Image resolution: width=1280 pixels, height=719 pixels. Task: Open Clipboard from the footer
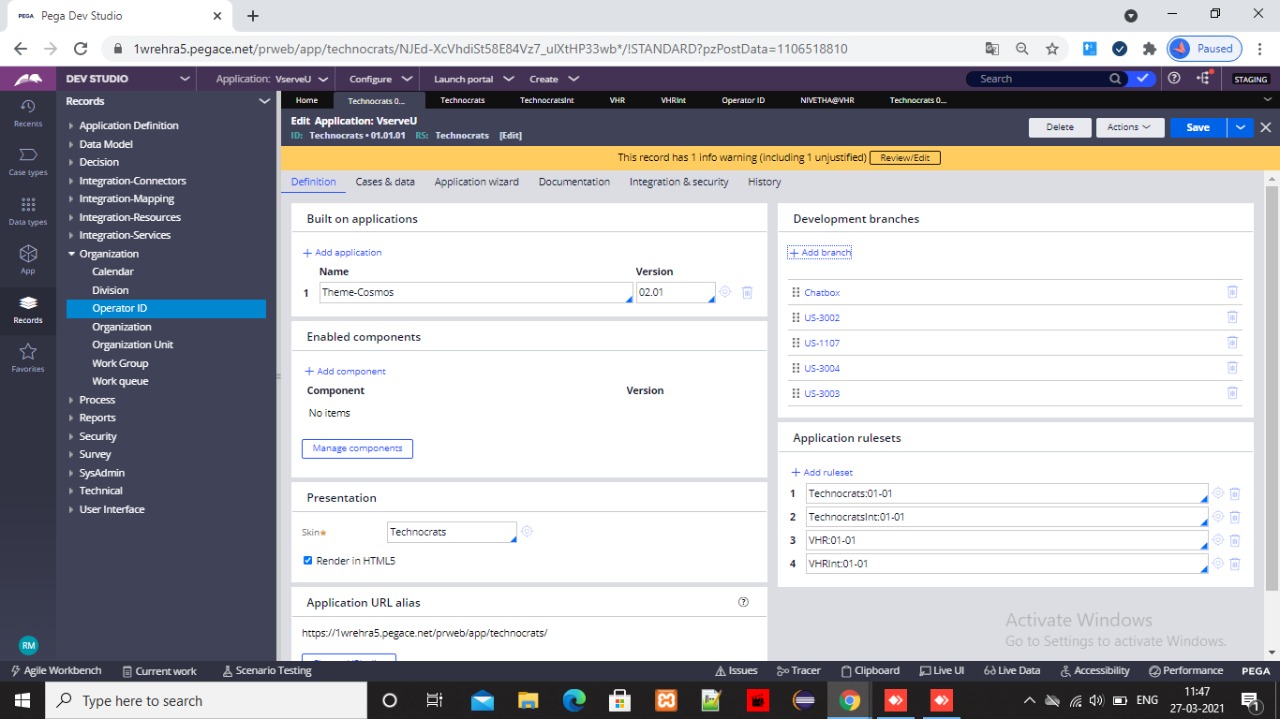[x=870, y=671]
